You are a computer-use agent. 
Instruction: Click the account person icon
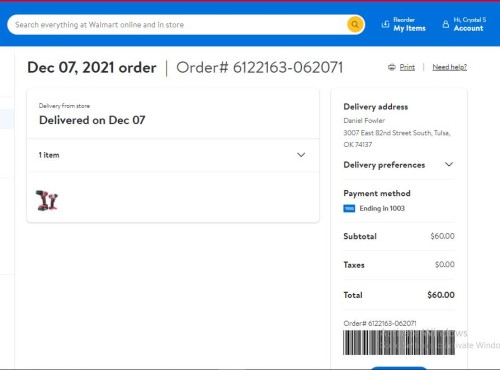(x=446, y=24)
